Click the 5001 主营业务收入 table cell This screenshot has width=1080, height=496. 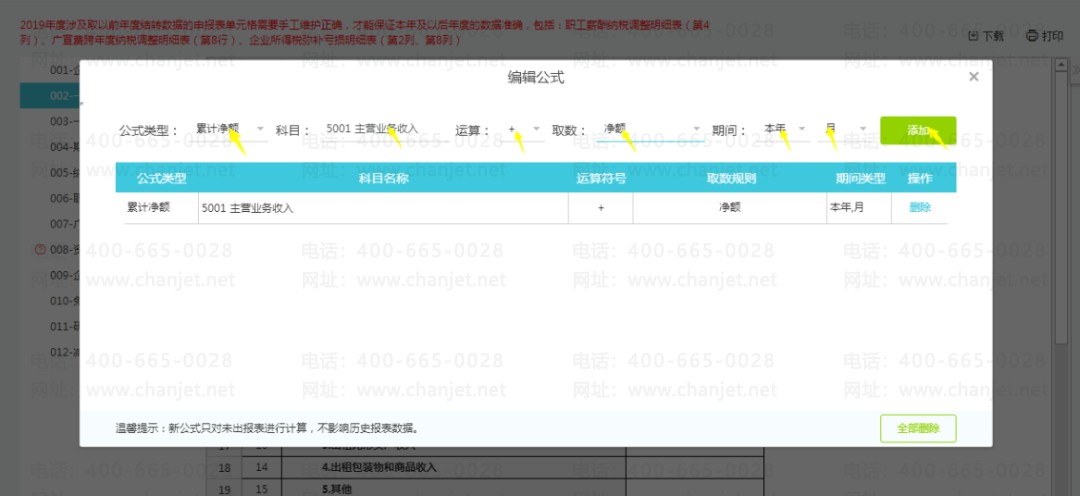coord(383,208)
